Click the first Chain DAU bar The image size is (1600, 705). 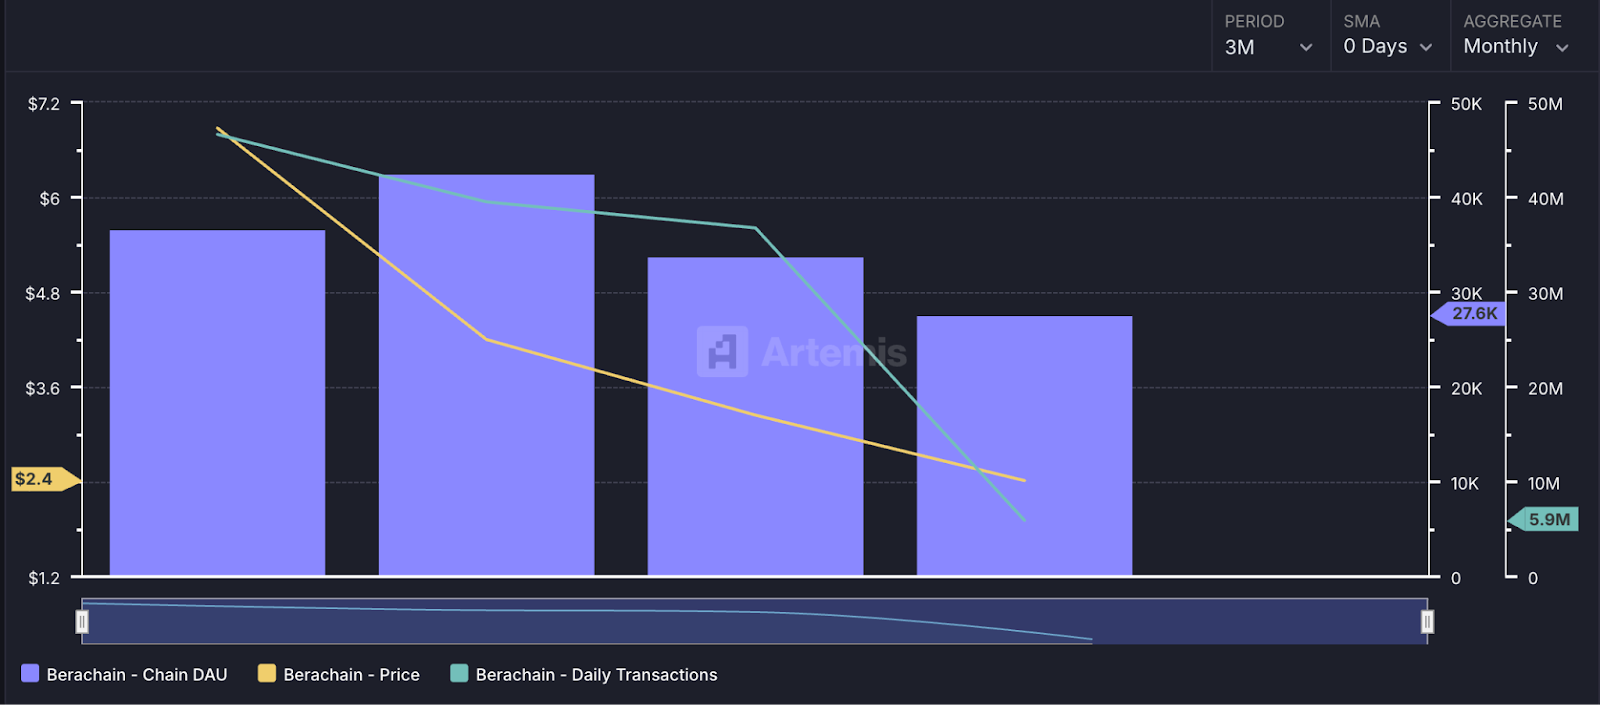pyautogui.click(x=217, y=403)
